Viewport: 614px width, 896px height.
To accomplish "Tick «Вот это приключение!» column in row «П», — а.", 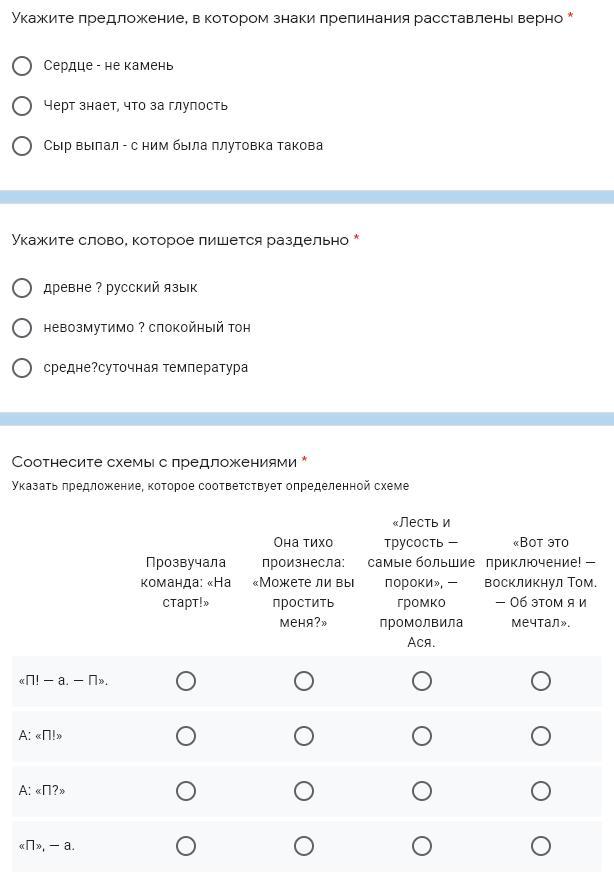I will [x=541, y=846].
